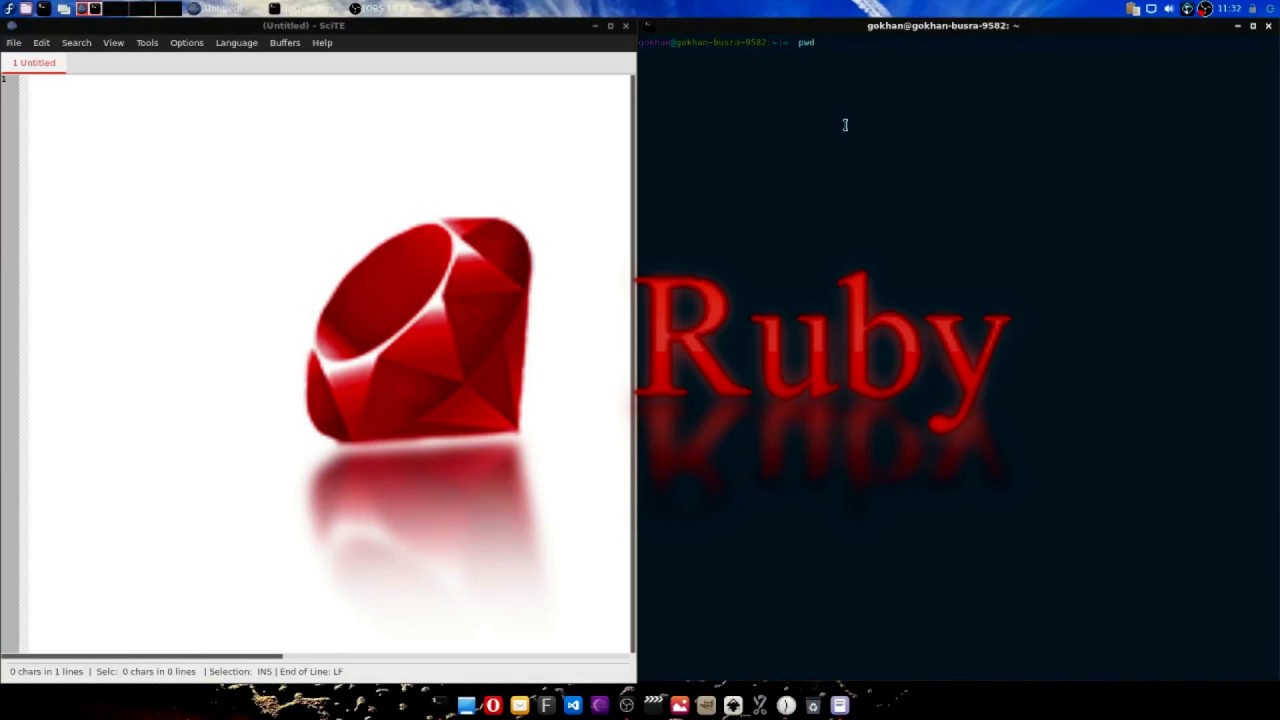This screenshot has width=1280, height=720.
Task: Open the screenshot scissors tool in the dock
Action: click(x=759, y=706)
